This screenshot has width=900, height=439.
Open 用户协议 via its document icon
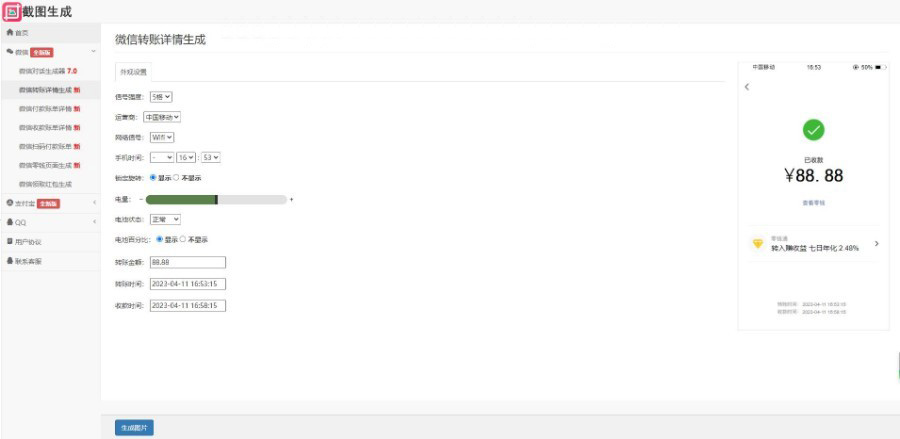[x=10, y=242]
